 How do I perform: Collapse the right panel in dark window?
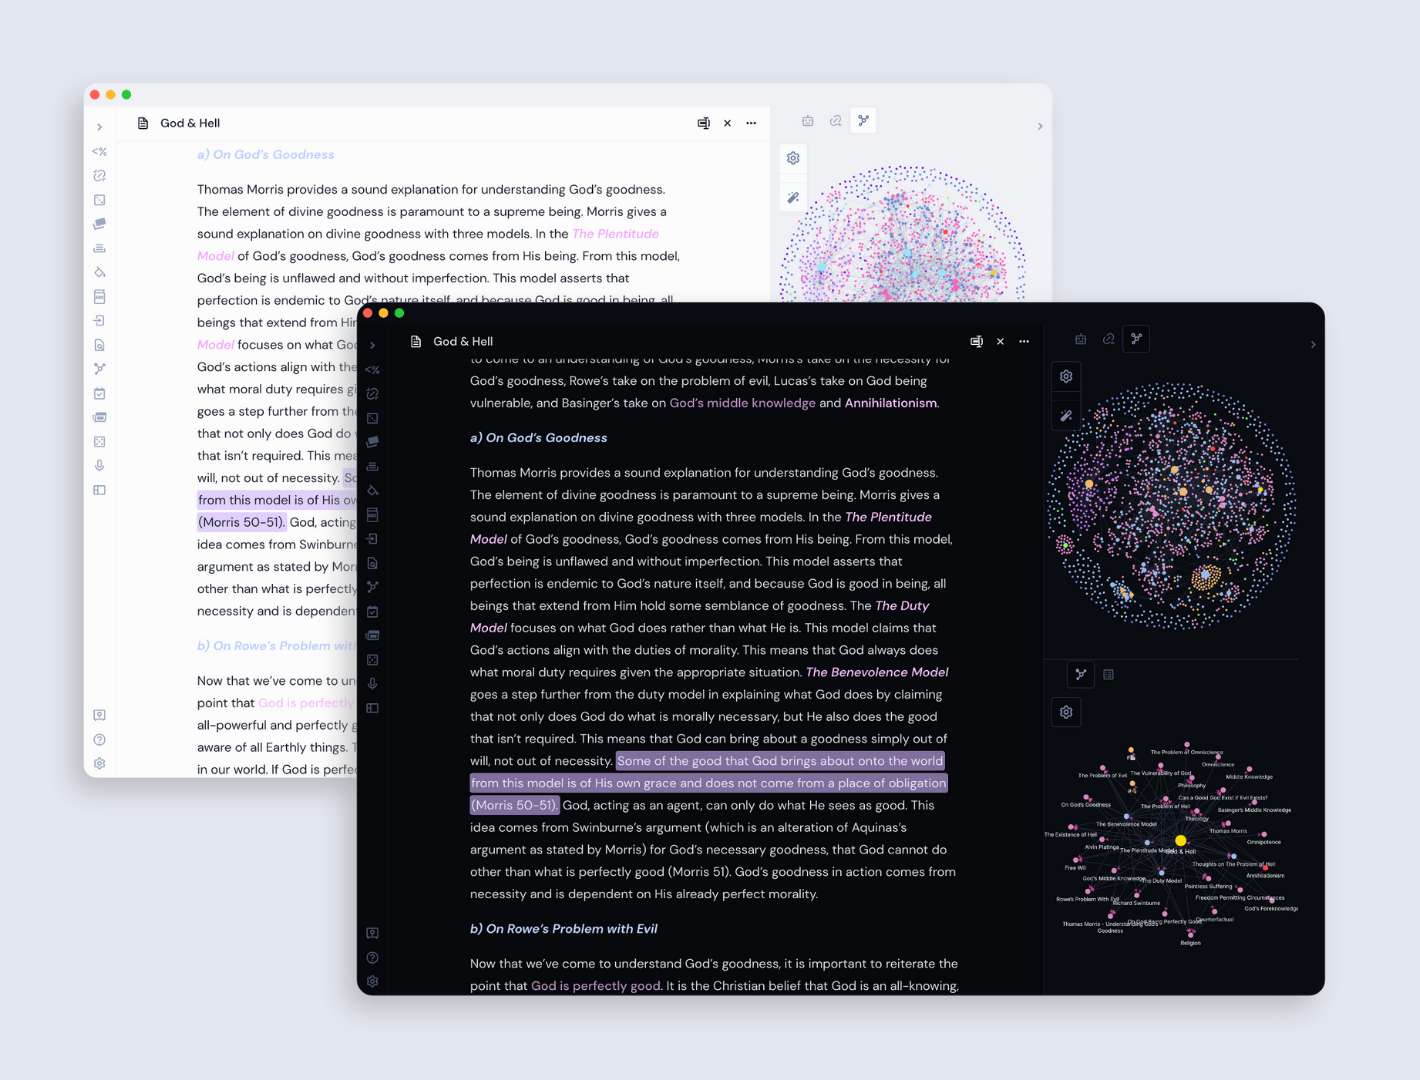1312,345
